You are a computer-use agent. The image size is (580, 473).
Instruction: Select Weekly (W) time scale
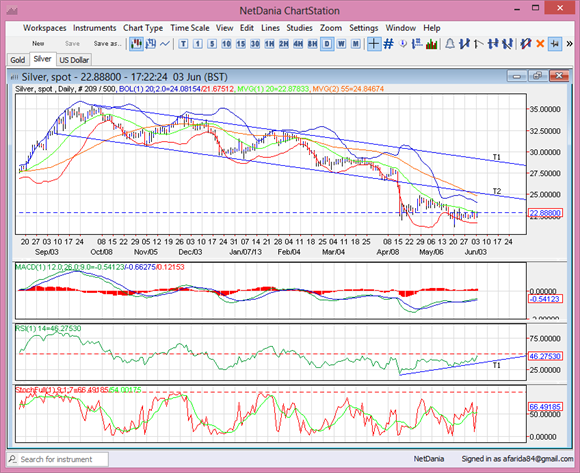tap(341, 44)
